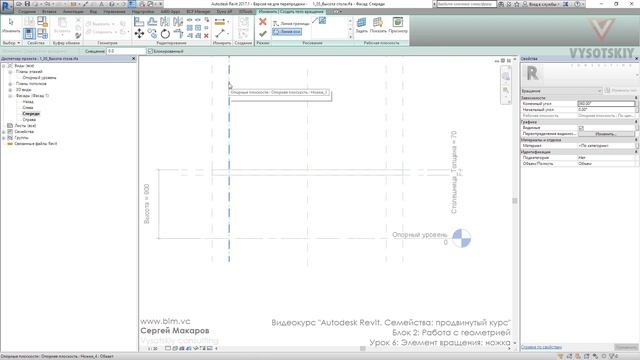Click the Смещение offset input field
The height and width of the screenshot is (360, 640).
[x=126, y=51]
